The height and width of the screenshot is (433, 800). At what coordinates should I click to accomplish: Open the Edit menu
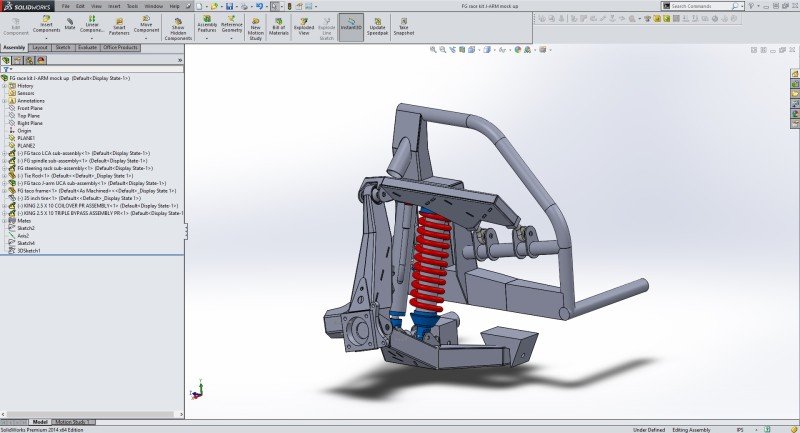click(81, 6)
